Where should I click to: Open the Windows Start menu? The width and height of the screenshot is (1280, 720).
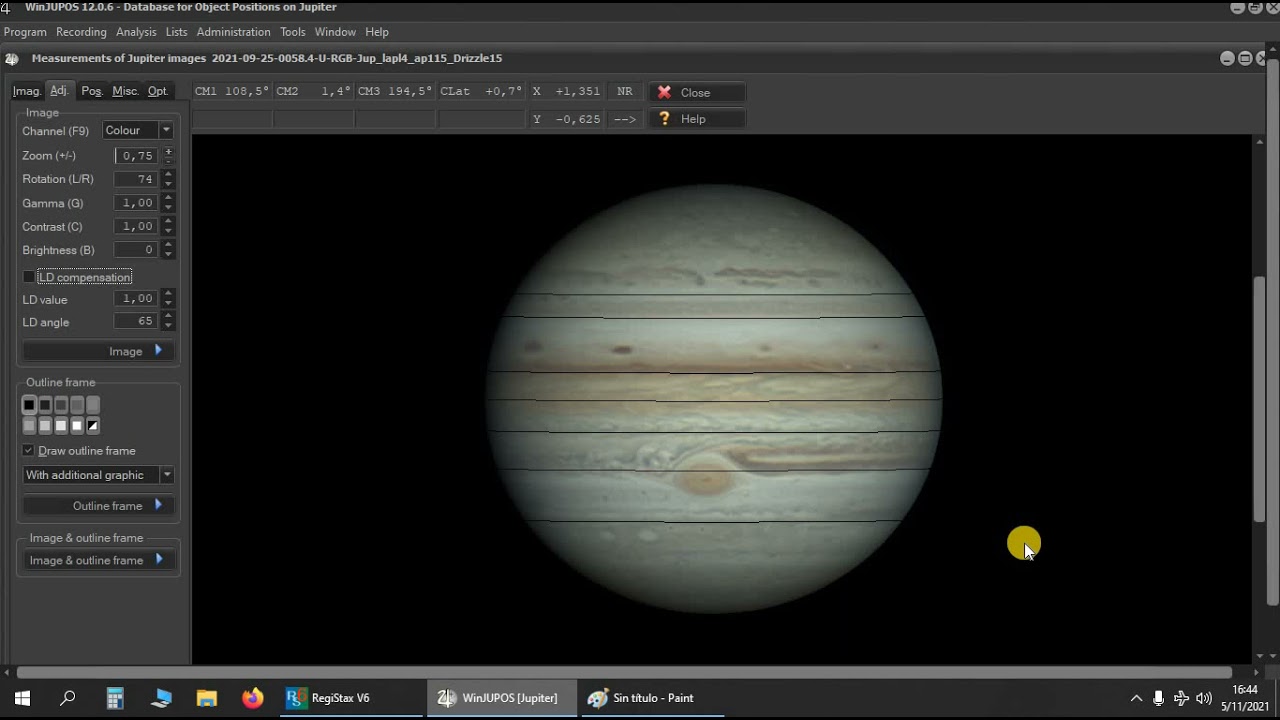tap(22, 698)
